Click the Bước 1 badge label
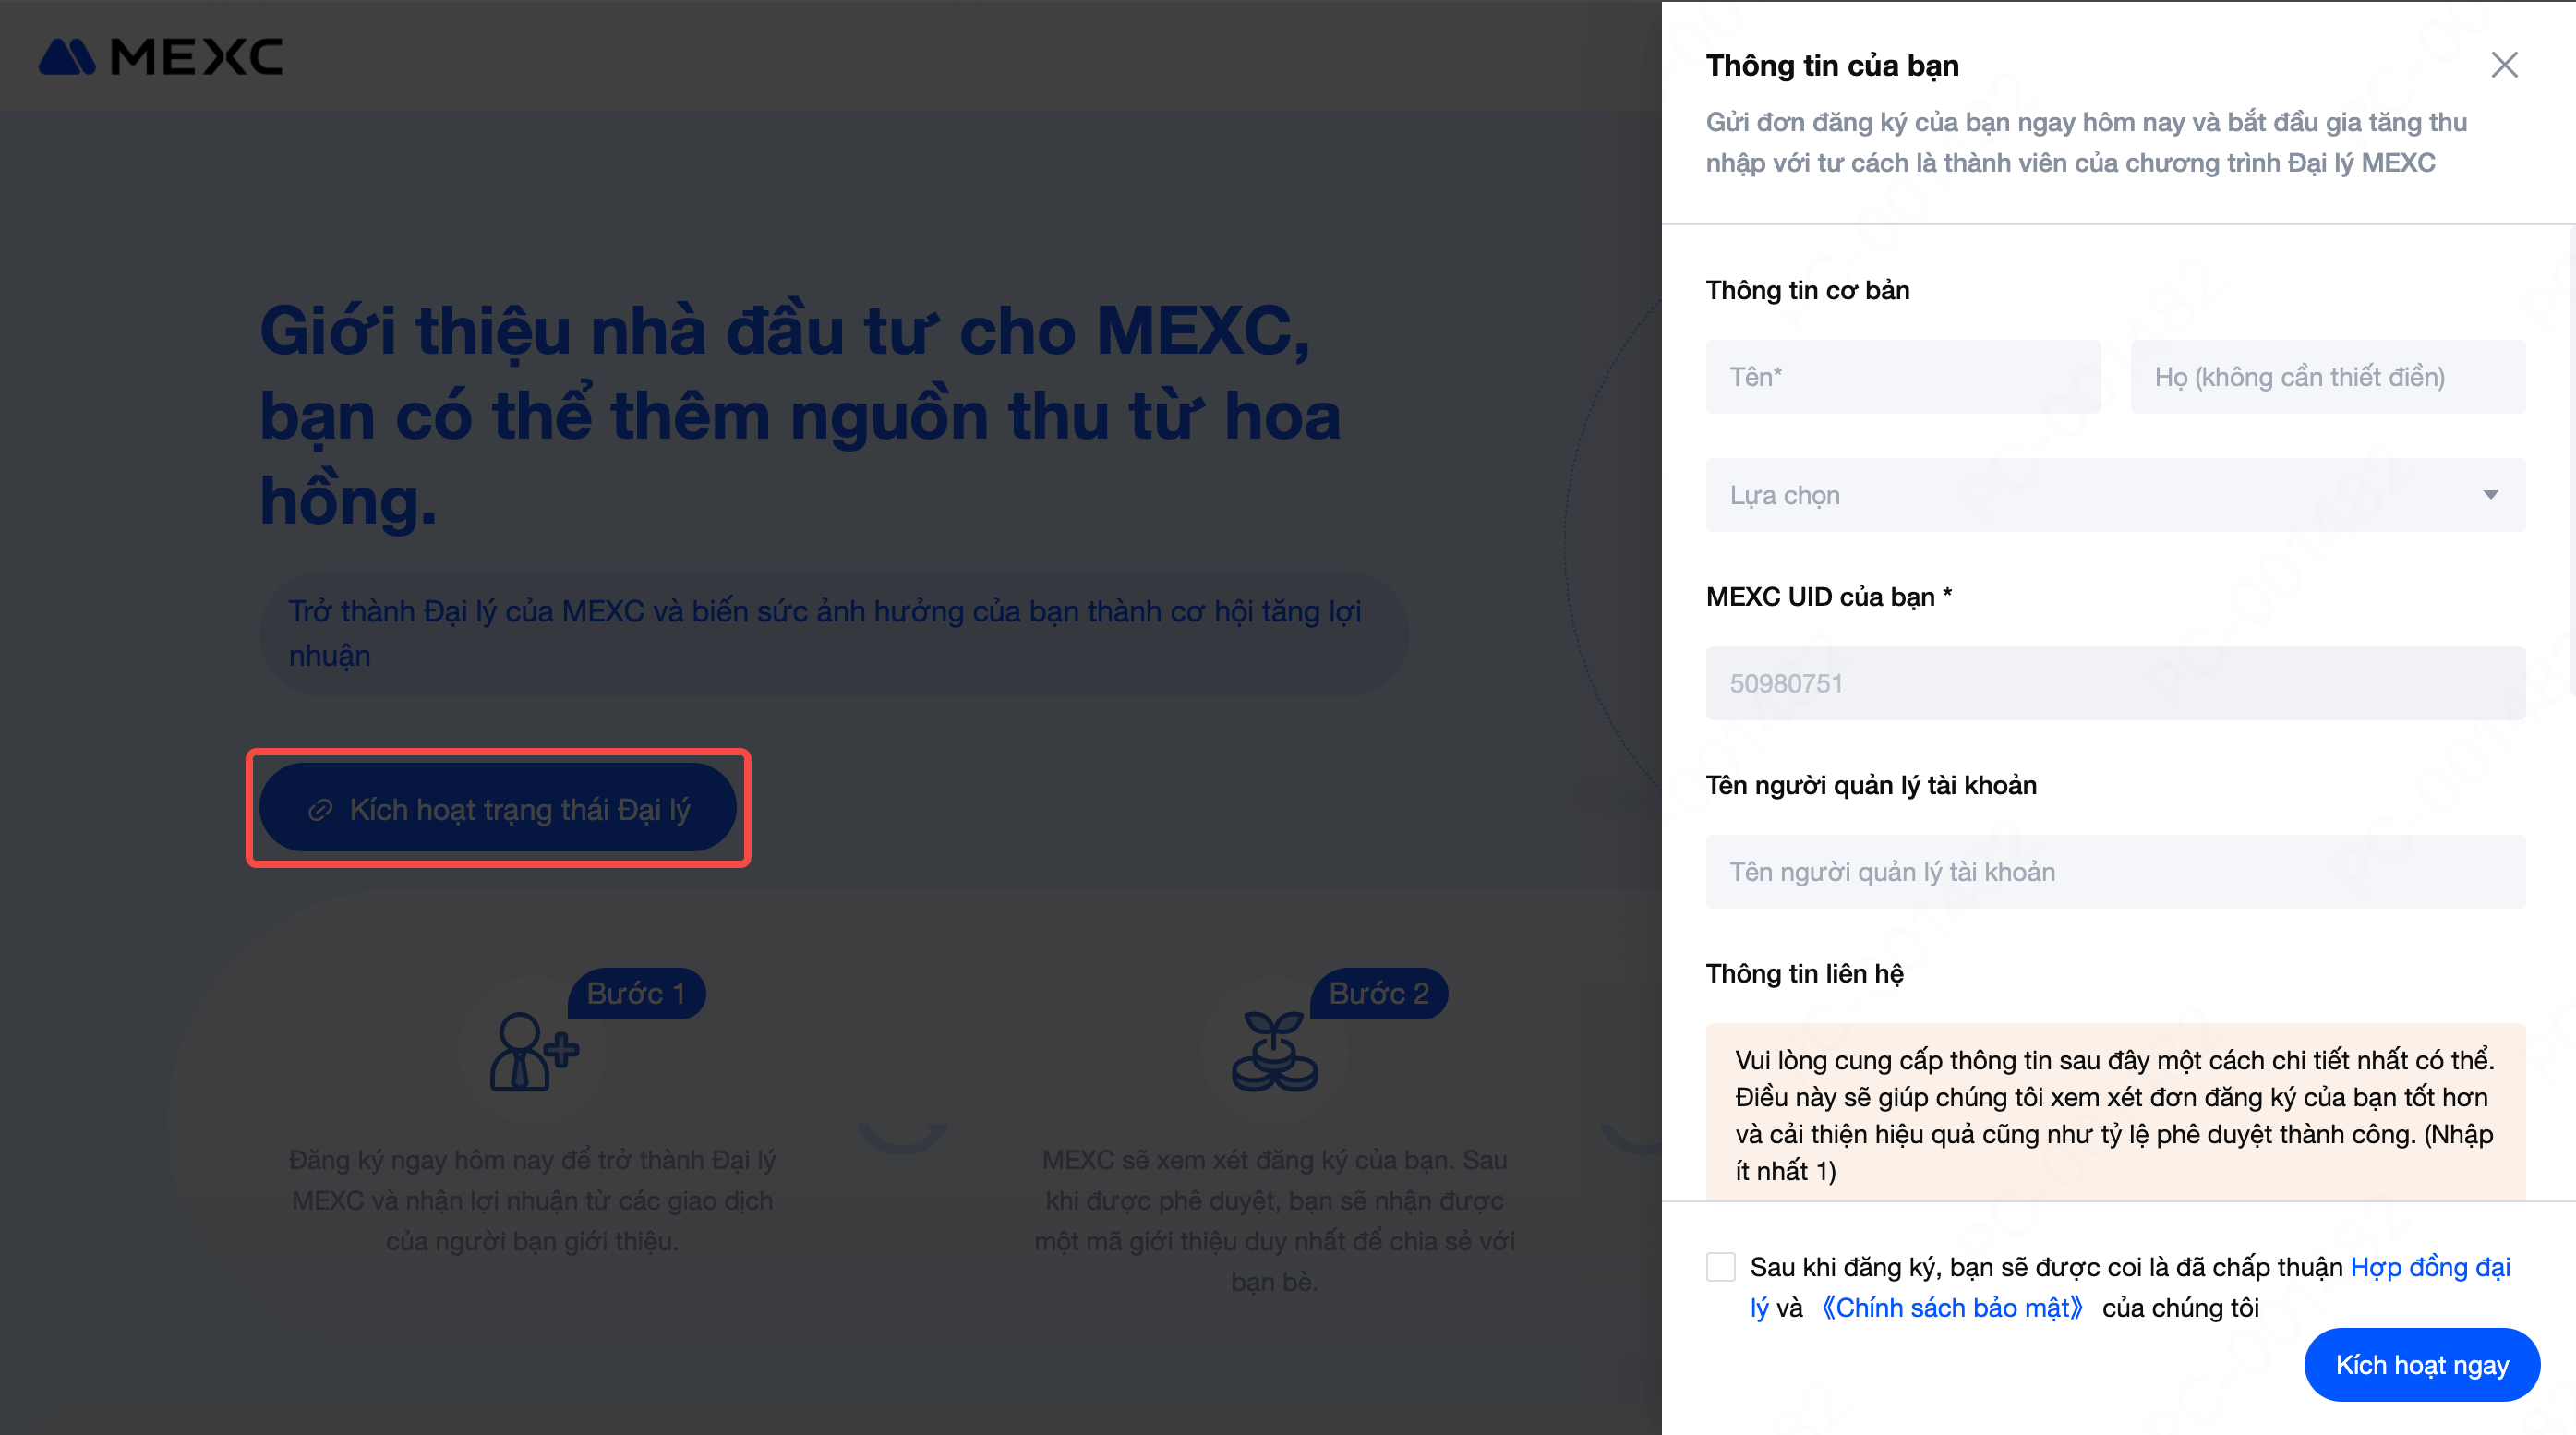 pos(636,993)
